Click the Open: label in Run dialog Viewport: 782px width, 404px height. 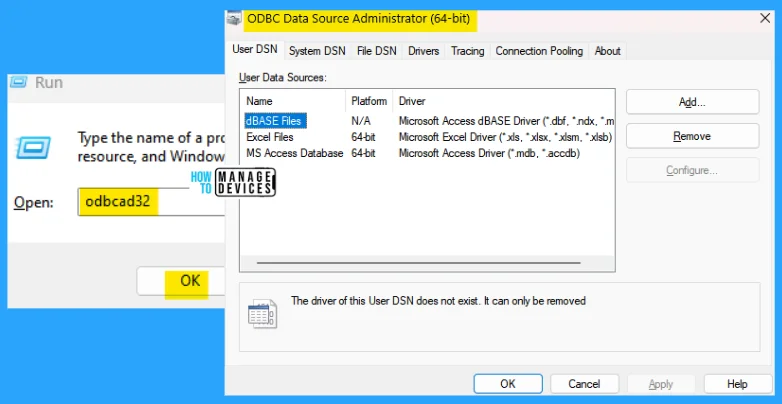(x=34, y=202)
